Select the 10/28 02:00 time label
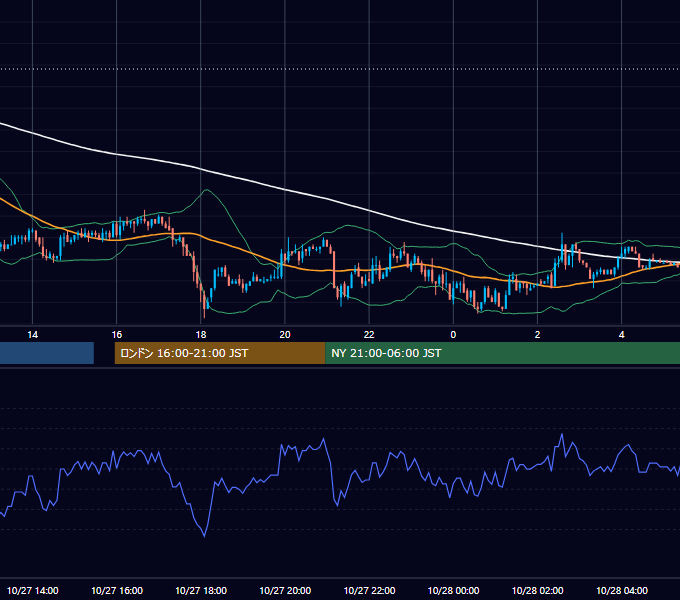 pos(537,590)
